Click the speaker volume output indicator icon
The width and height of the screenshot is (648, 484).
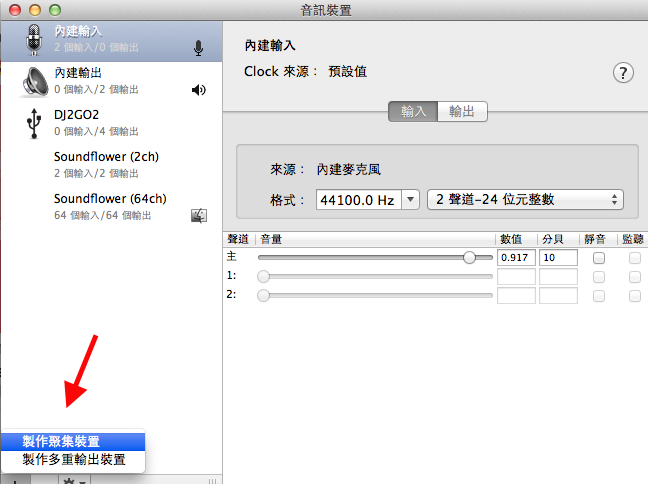tap(199, 90)
